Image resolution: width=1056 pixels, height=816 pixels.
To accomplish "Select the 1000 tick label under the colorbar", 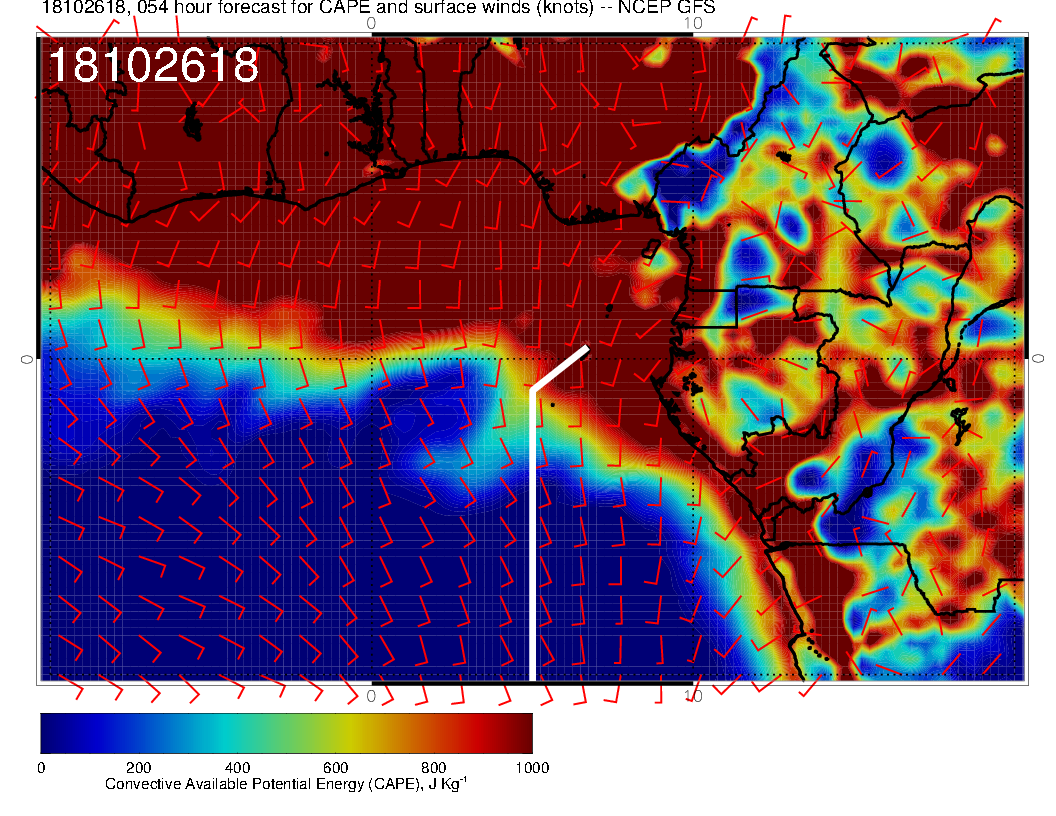I will [x=531, y=768].
